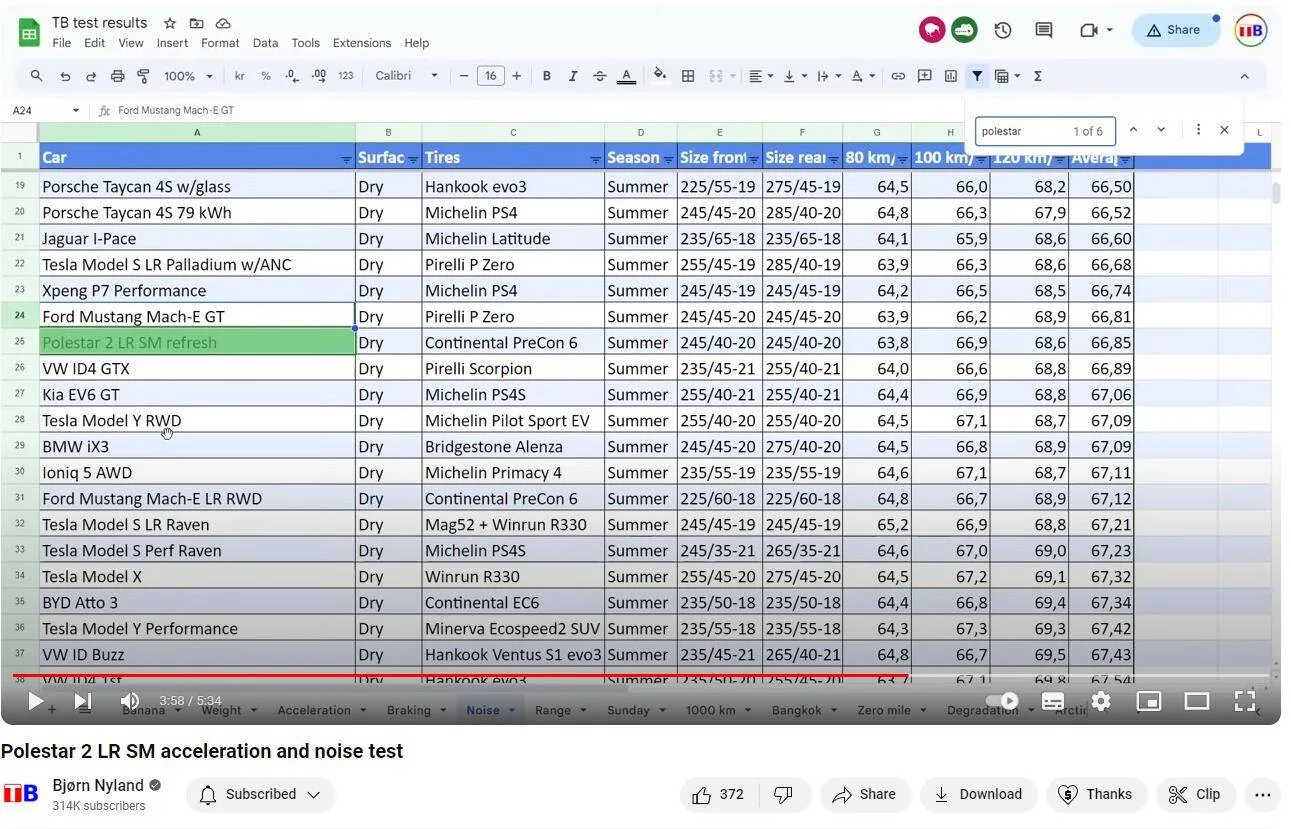
Task: Click the Thanks button
Action: pos(1096,794)
